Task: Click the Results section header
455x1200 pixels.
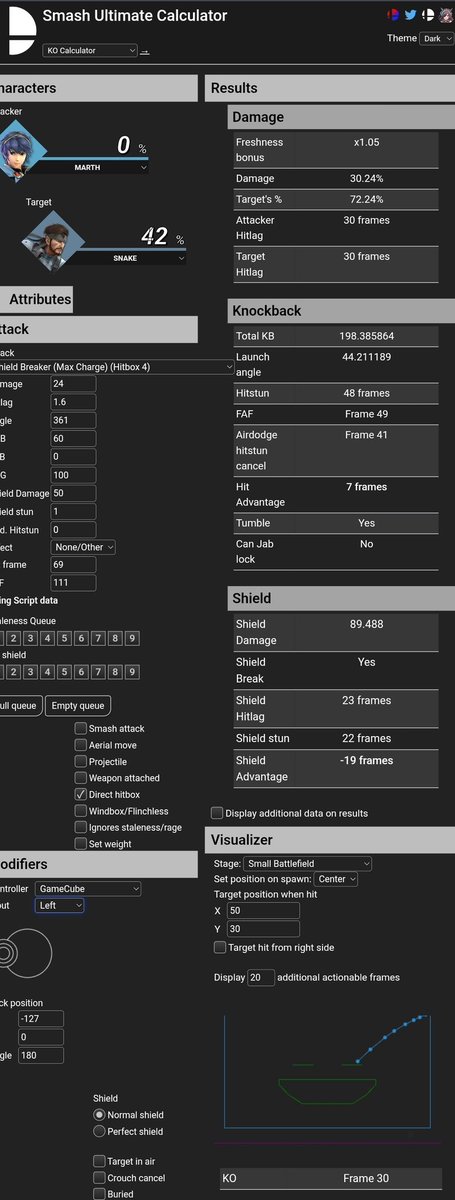Action: 330,88
